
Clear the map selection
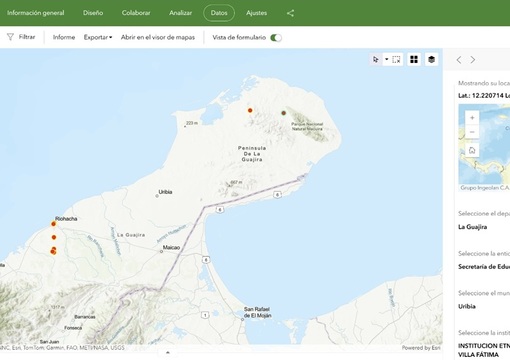pos(396,60)
